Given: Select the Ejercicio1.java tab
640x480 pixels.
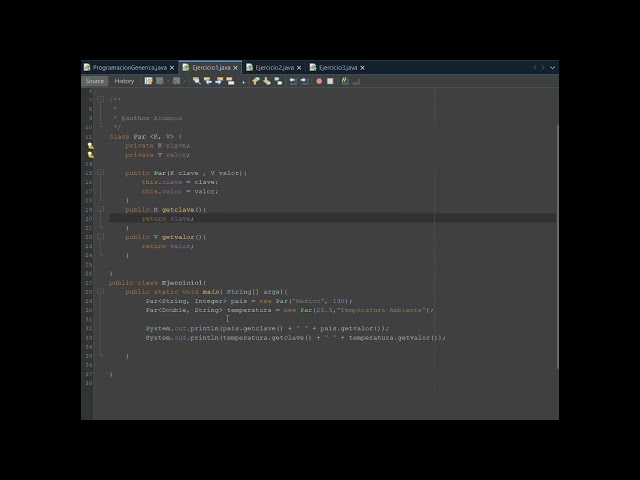Looking at the screenshot, I should 211,68.
